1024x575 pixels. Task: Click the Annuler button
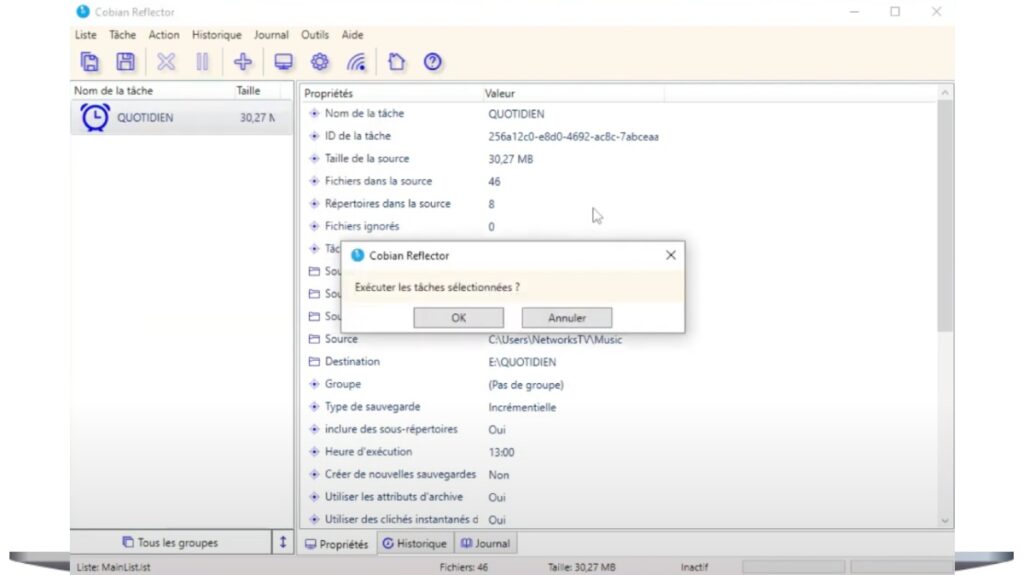coord(567,318)
